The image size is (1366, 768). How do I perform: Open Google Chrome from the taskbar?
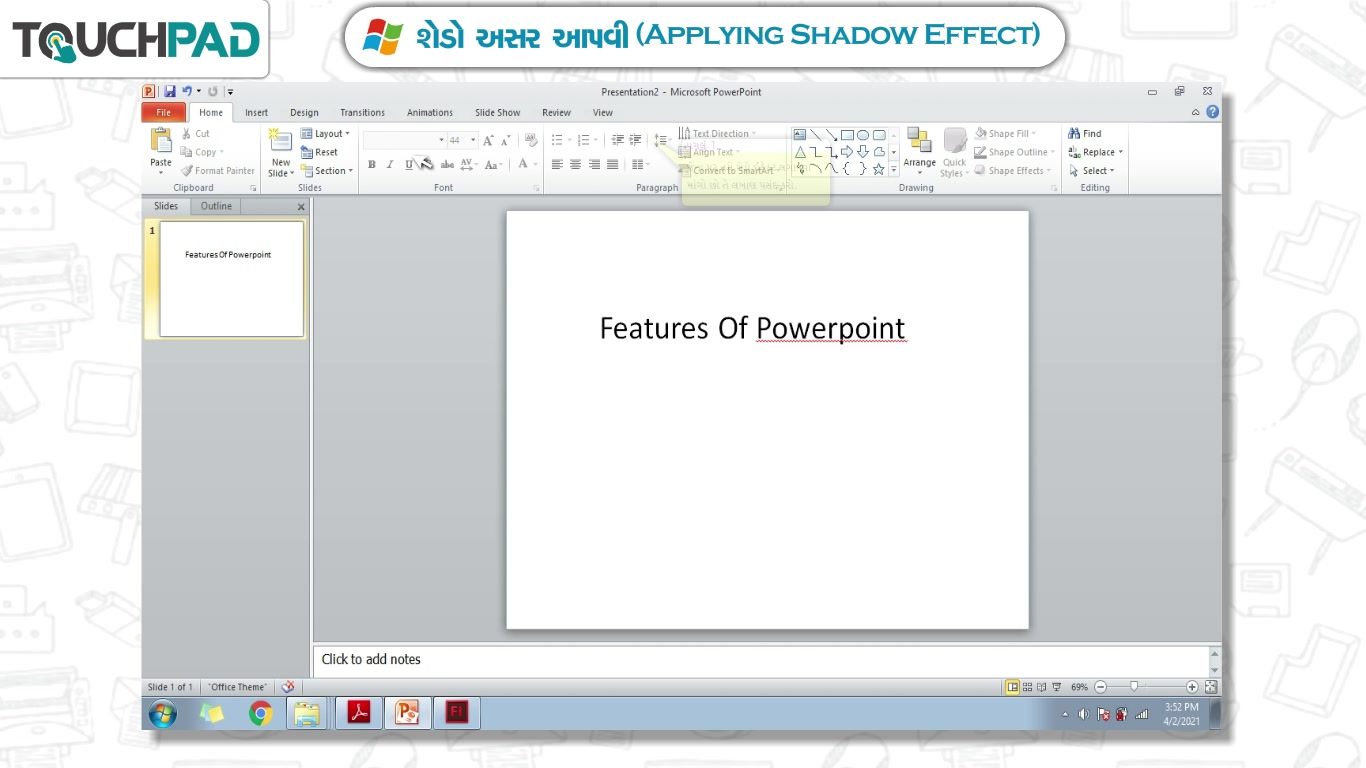(261, 713)
